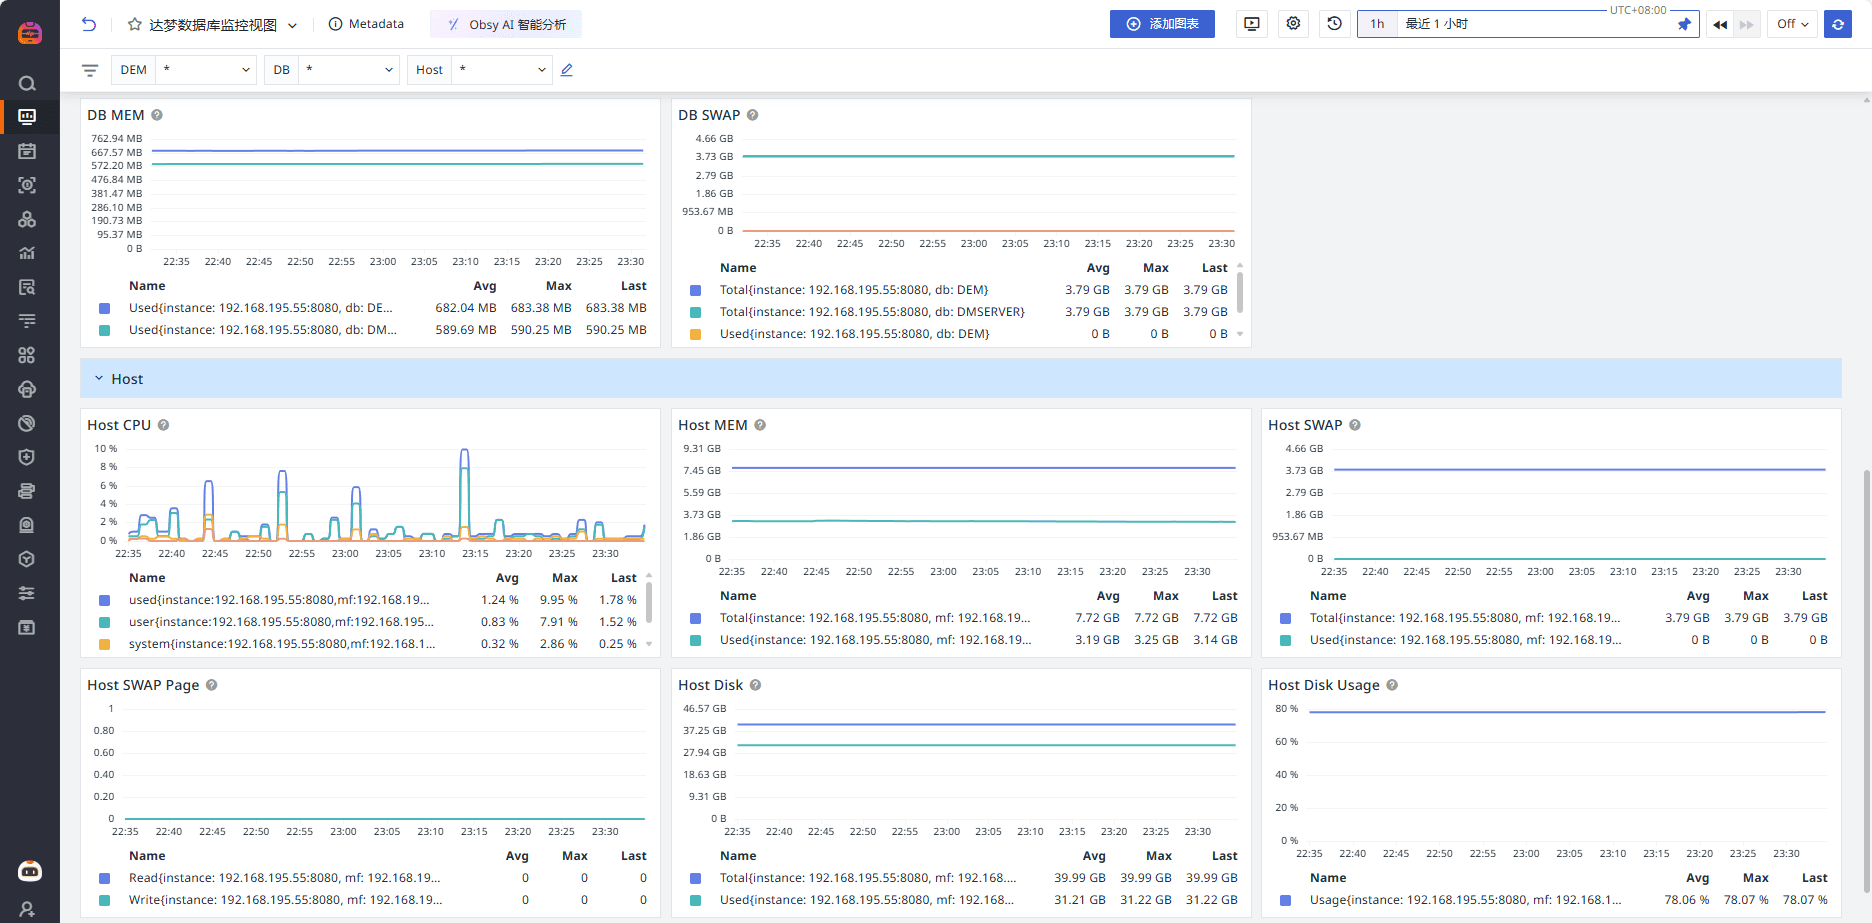The image size is (1872, 923).
Task: Click the blue refresh button
Action: point(1838,24)
